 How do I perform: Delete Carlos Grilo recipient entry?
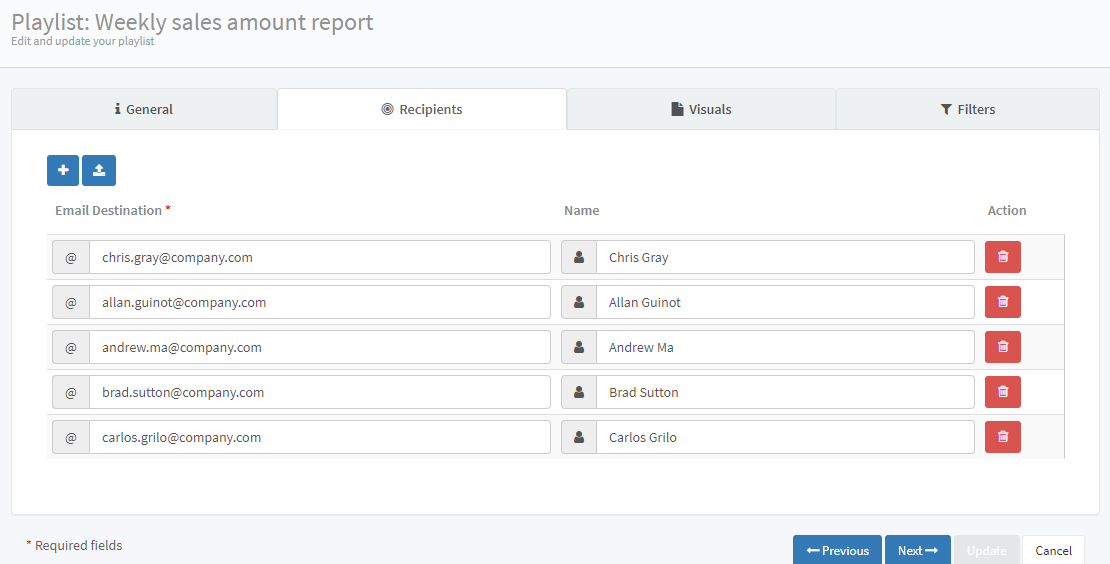pos(1002,437)
